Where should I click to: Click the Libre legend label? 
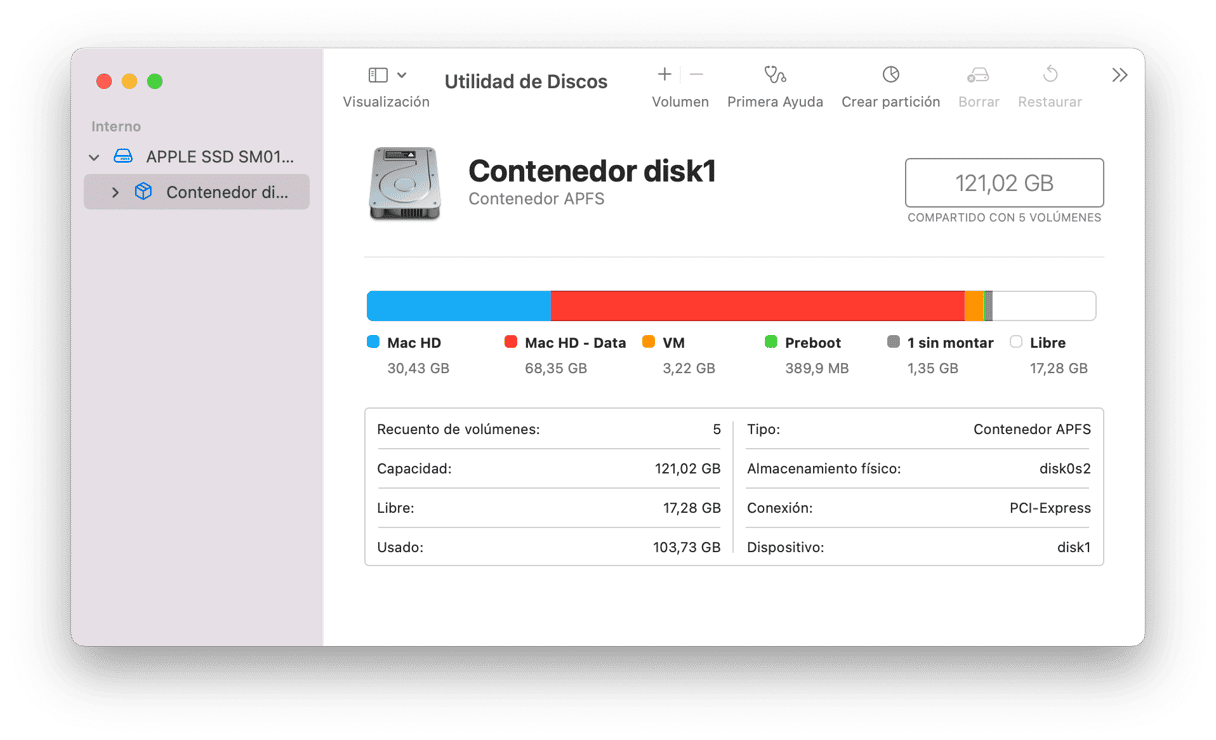[1048, 343]
